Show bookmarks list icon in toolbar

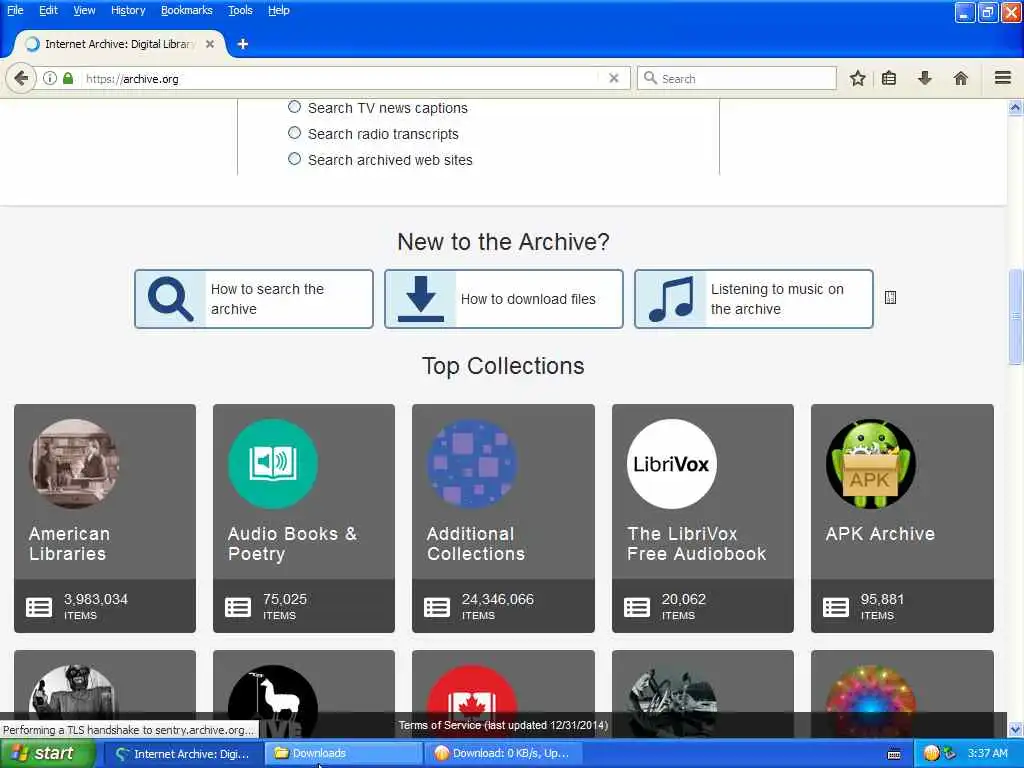(x=889, y=79)
